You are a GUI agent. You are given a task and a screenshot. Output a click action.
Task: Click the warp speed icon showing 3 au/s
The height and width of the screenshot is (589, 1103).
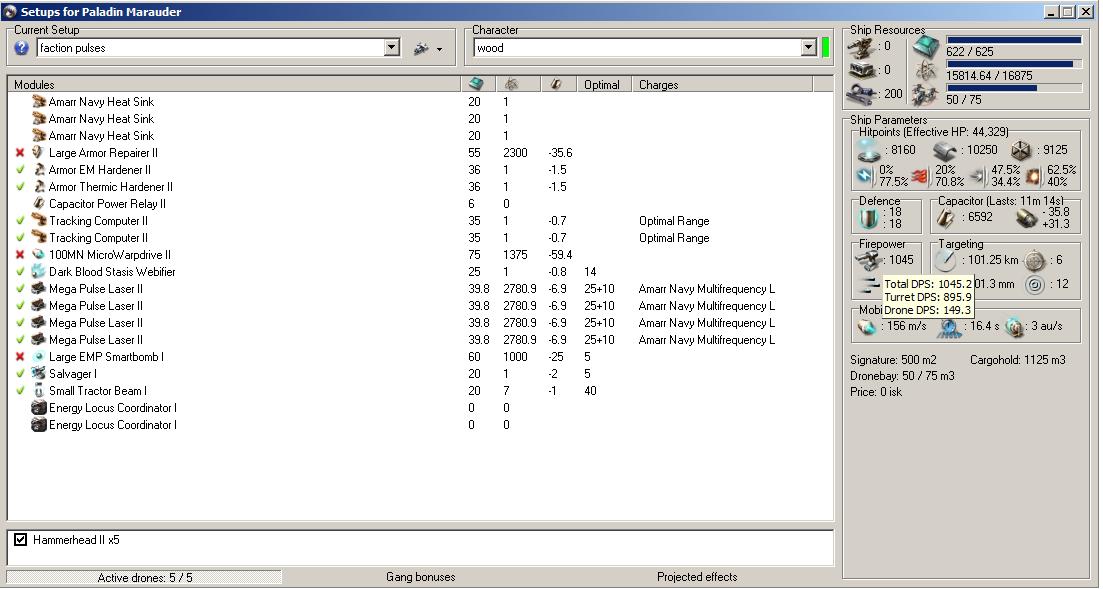[1014, 327]
